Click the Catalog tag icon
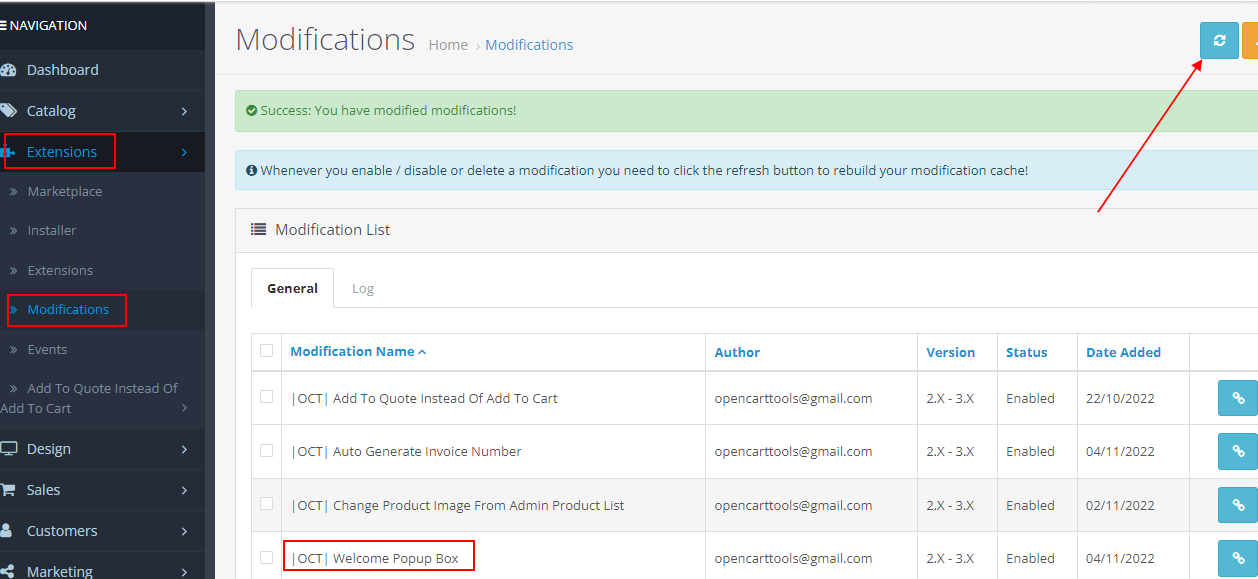This screenshot has width=1258, height=579. pos(8,111)
